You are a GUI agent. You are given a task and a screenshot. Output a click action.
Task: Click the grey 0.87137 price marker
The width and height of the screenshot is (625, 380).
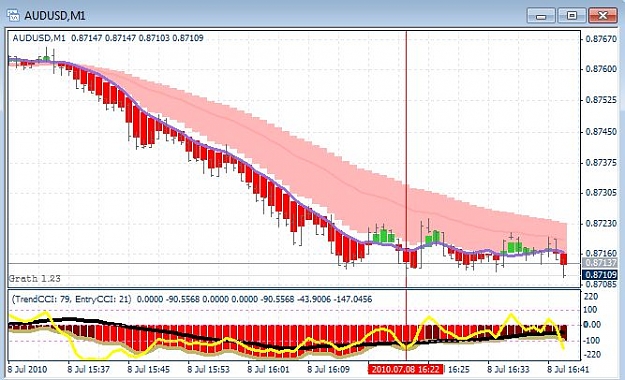click(x=600, y=263)
